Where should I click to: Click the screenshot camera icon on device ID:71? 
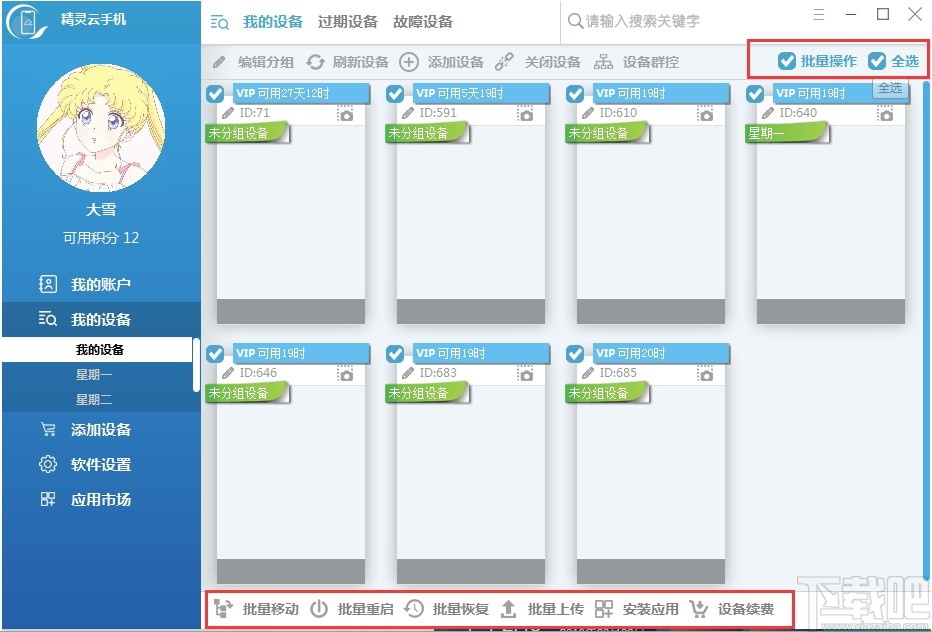tap(345, 114)
